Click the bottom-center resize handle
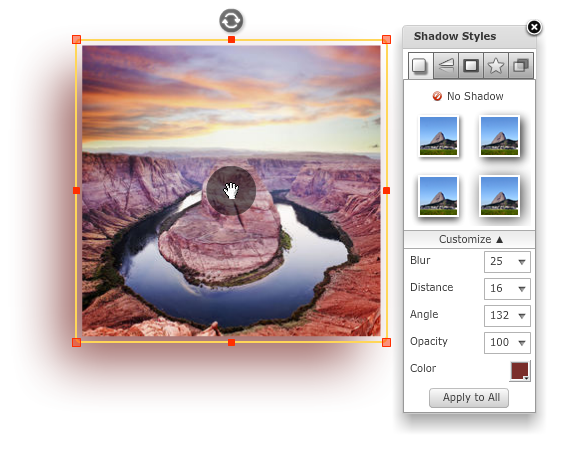 tap(231, 343)
